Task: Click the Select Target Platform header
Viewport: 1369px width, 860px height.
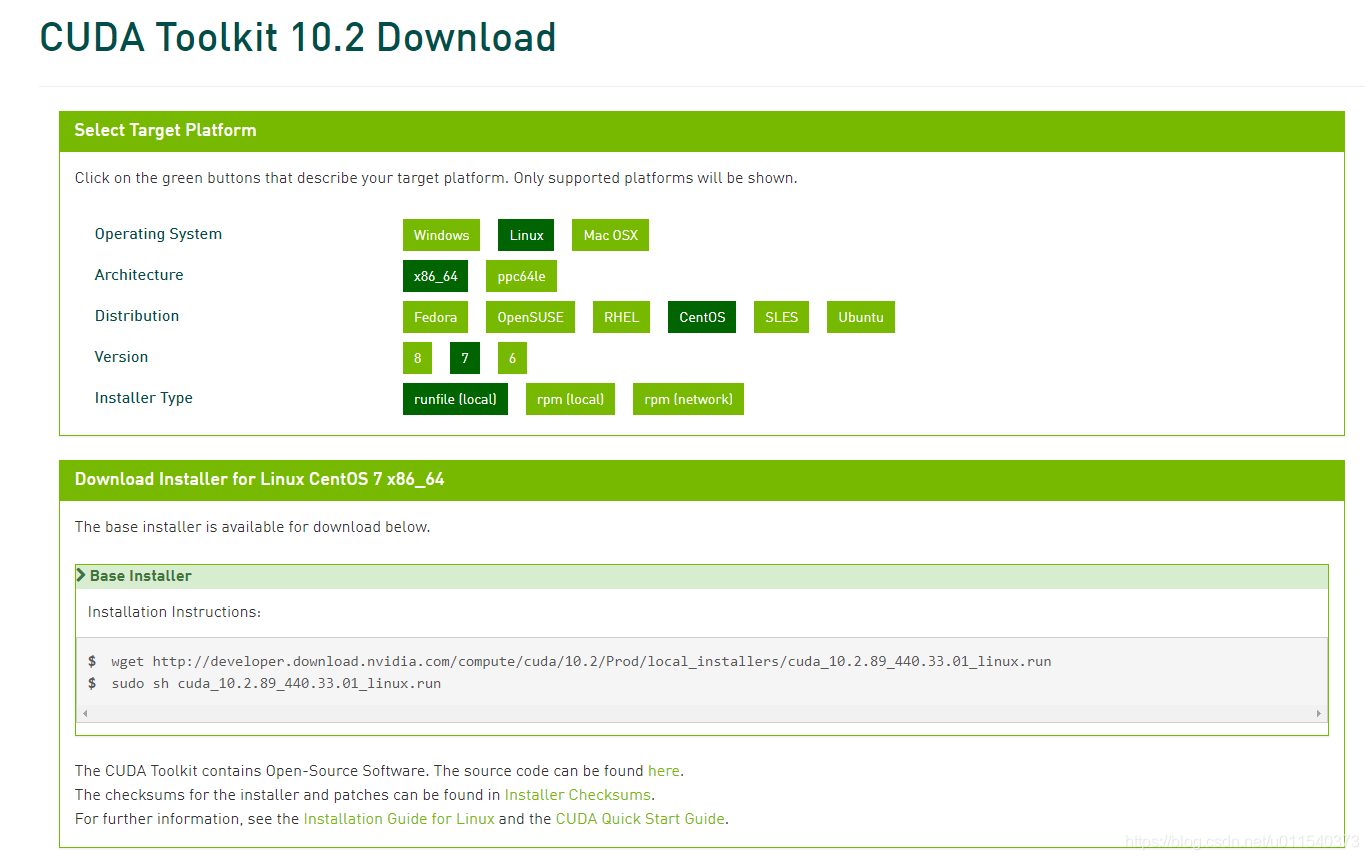Action: [x=702, y=131]
